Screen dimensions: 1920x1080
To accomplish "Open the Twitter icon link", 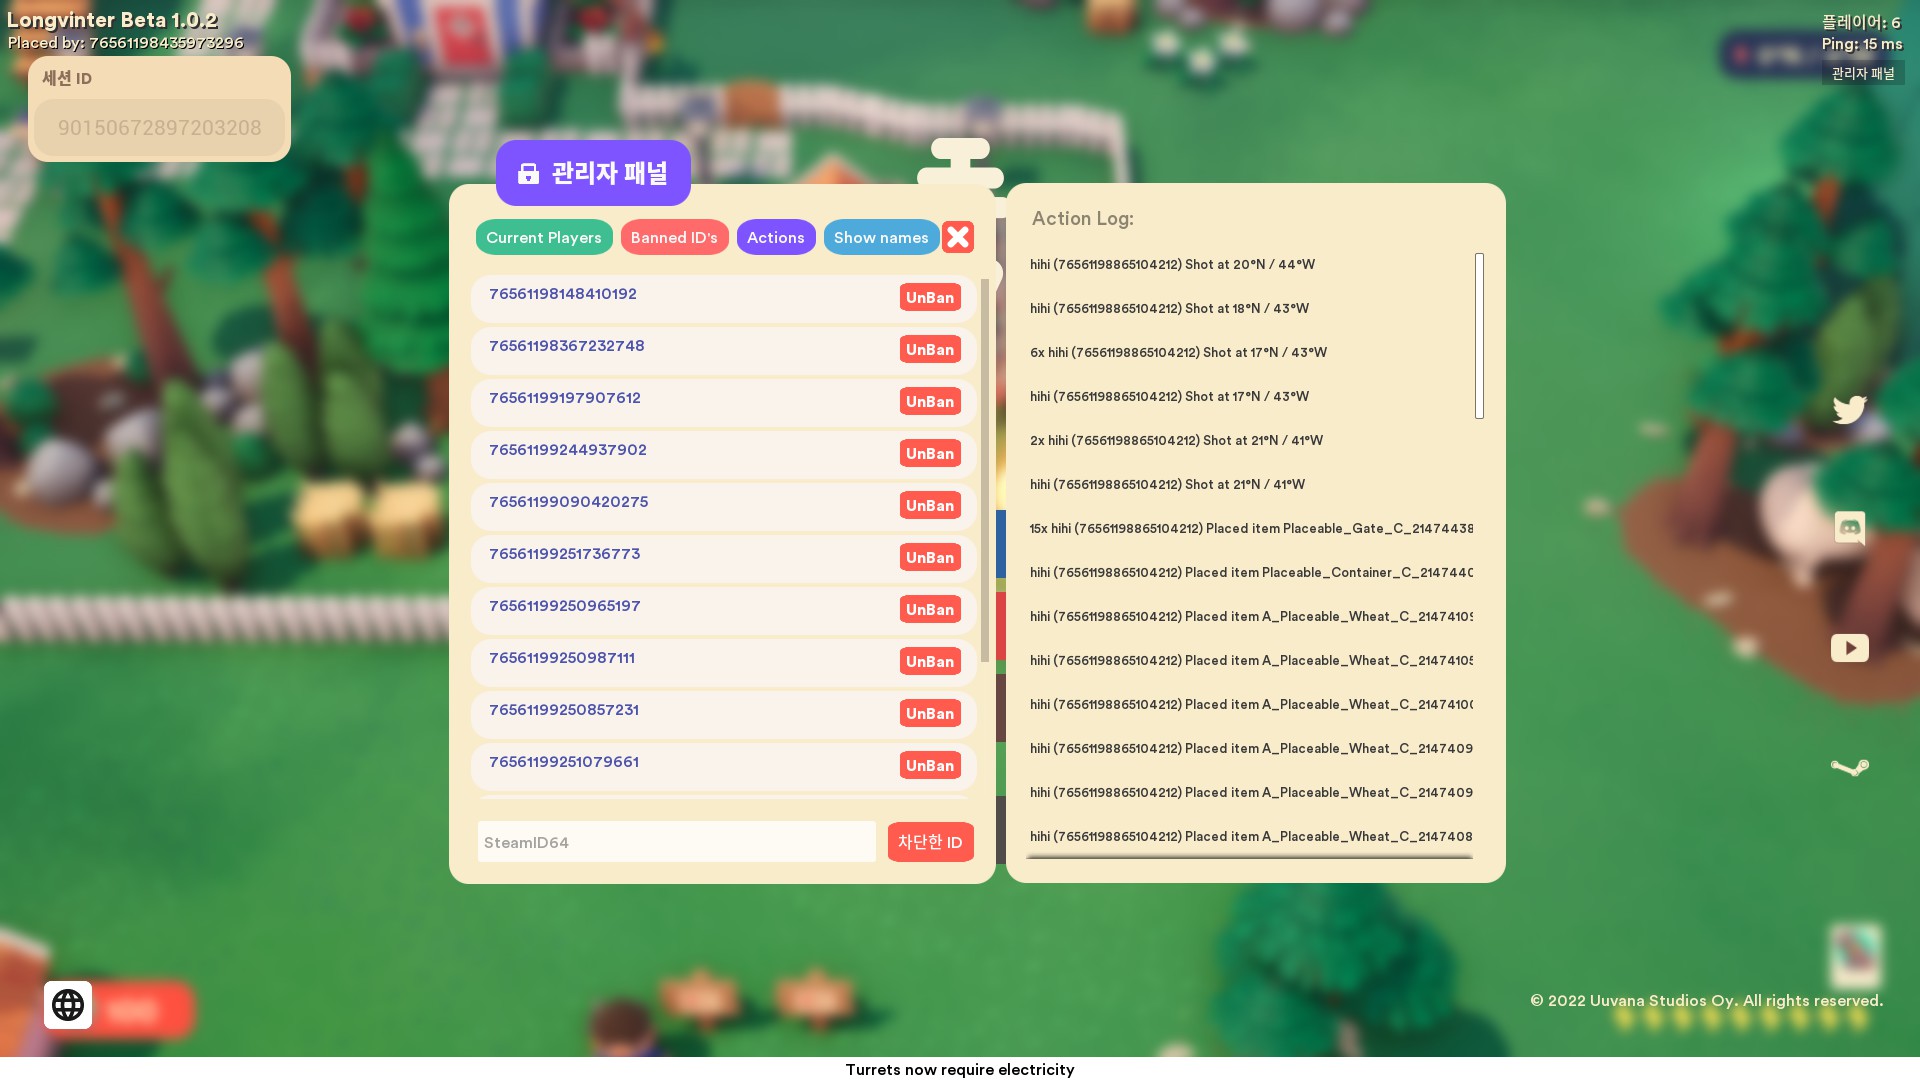I will (1849, 409).
